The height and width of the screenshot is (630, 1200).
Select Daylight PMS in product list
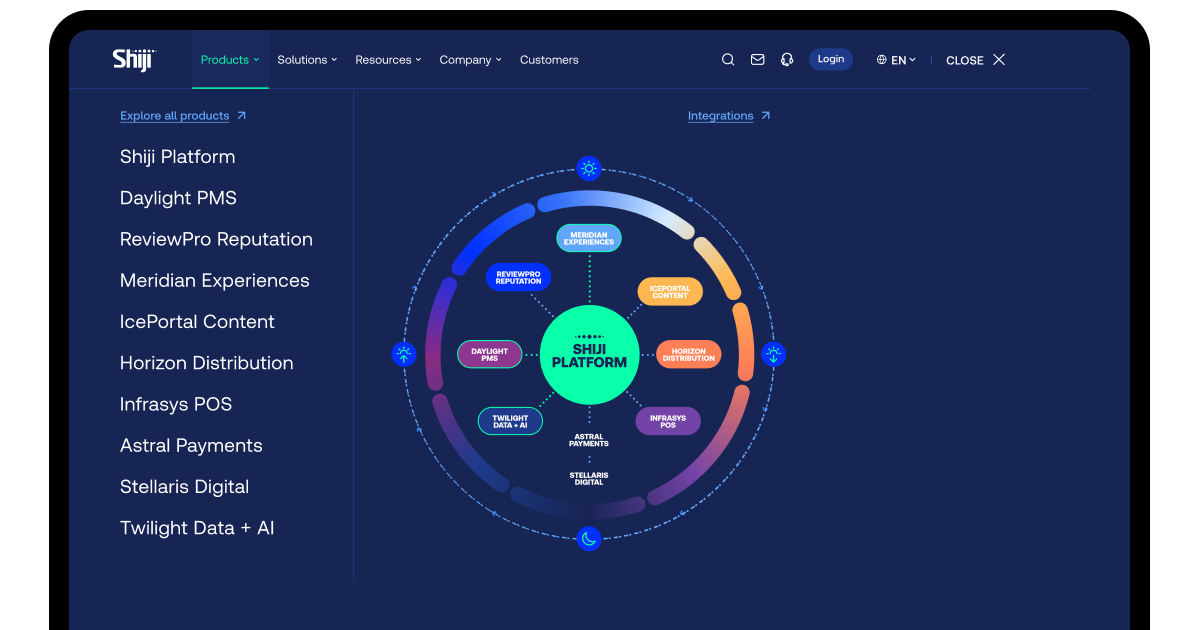(178, 198)
